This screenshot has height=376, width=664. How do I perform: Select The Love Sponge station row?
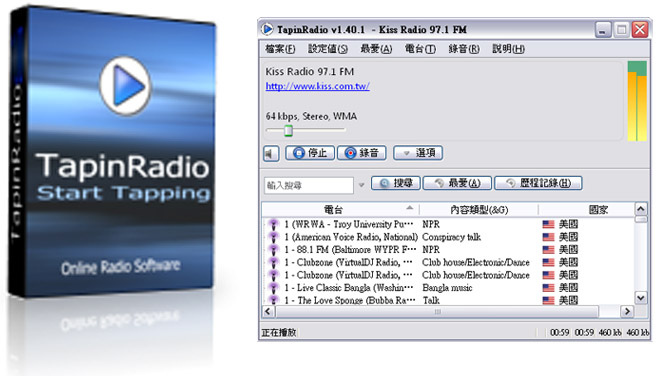click(x=448, y=300)
